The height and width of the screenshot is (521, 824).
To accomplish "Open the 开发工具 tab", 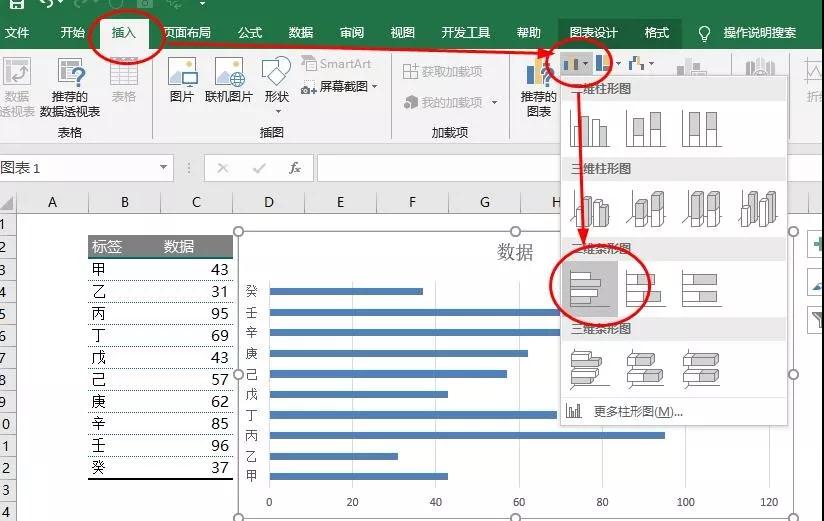I will pyautogui.click(x=466, y=33).
